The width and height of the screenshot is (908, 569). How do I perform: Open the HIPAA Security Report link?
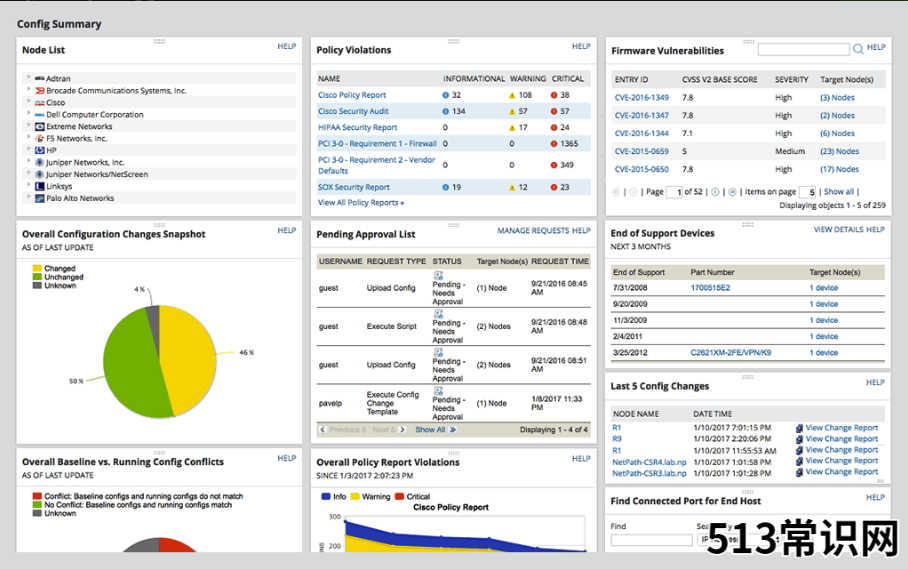(x=357, y=127)
